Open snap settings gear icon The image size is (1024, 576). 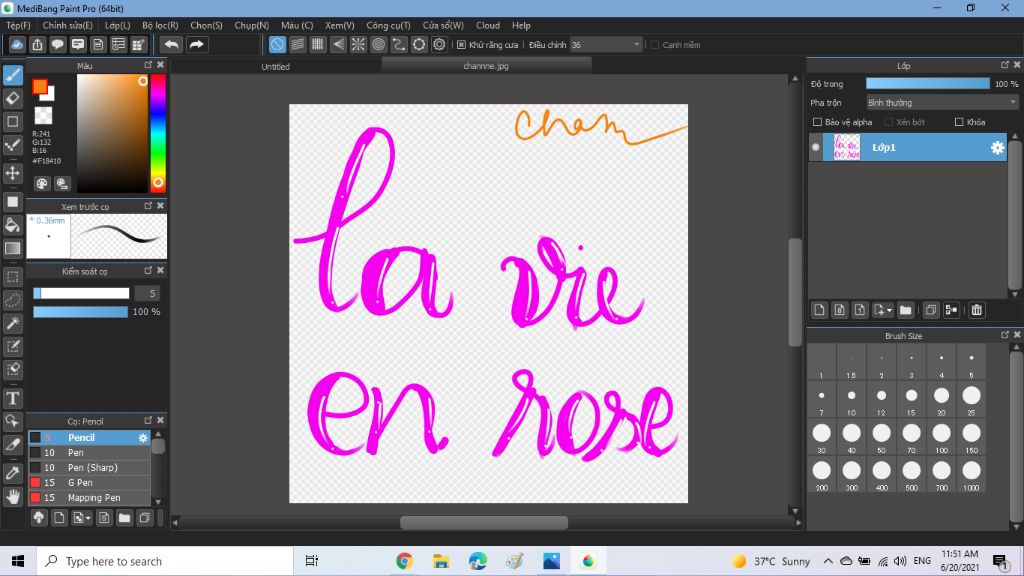[x=440, y=44]
